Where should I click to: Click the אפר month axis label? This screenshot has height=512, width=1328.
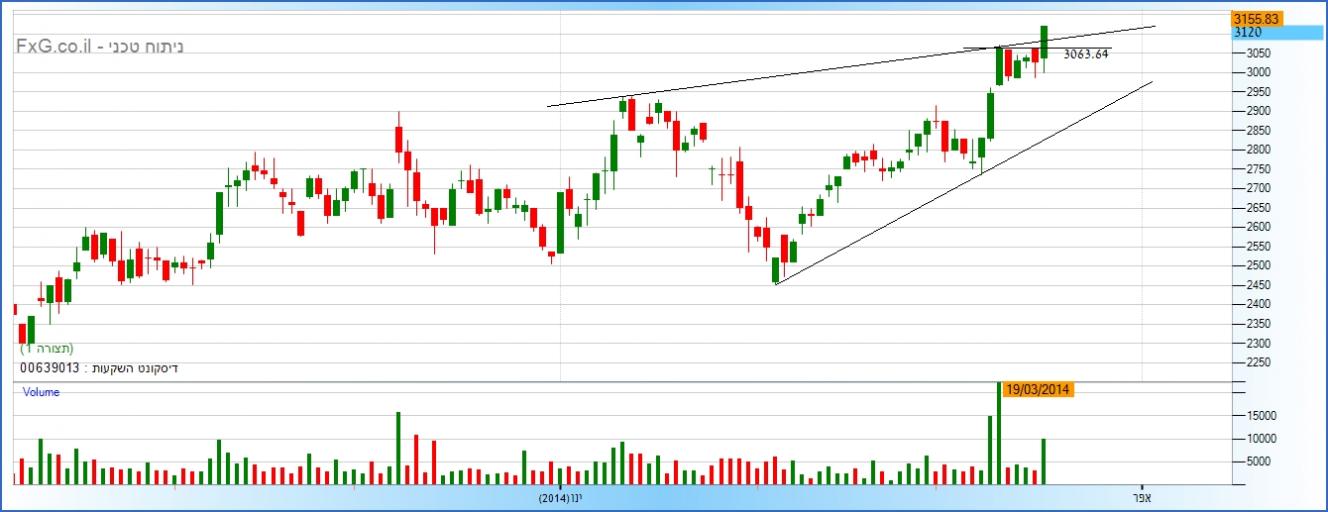pyautogui.click(x=1142, y=497)
